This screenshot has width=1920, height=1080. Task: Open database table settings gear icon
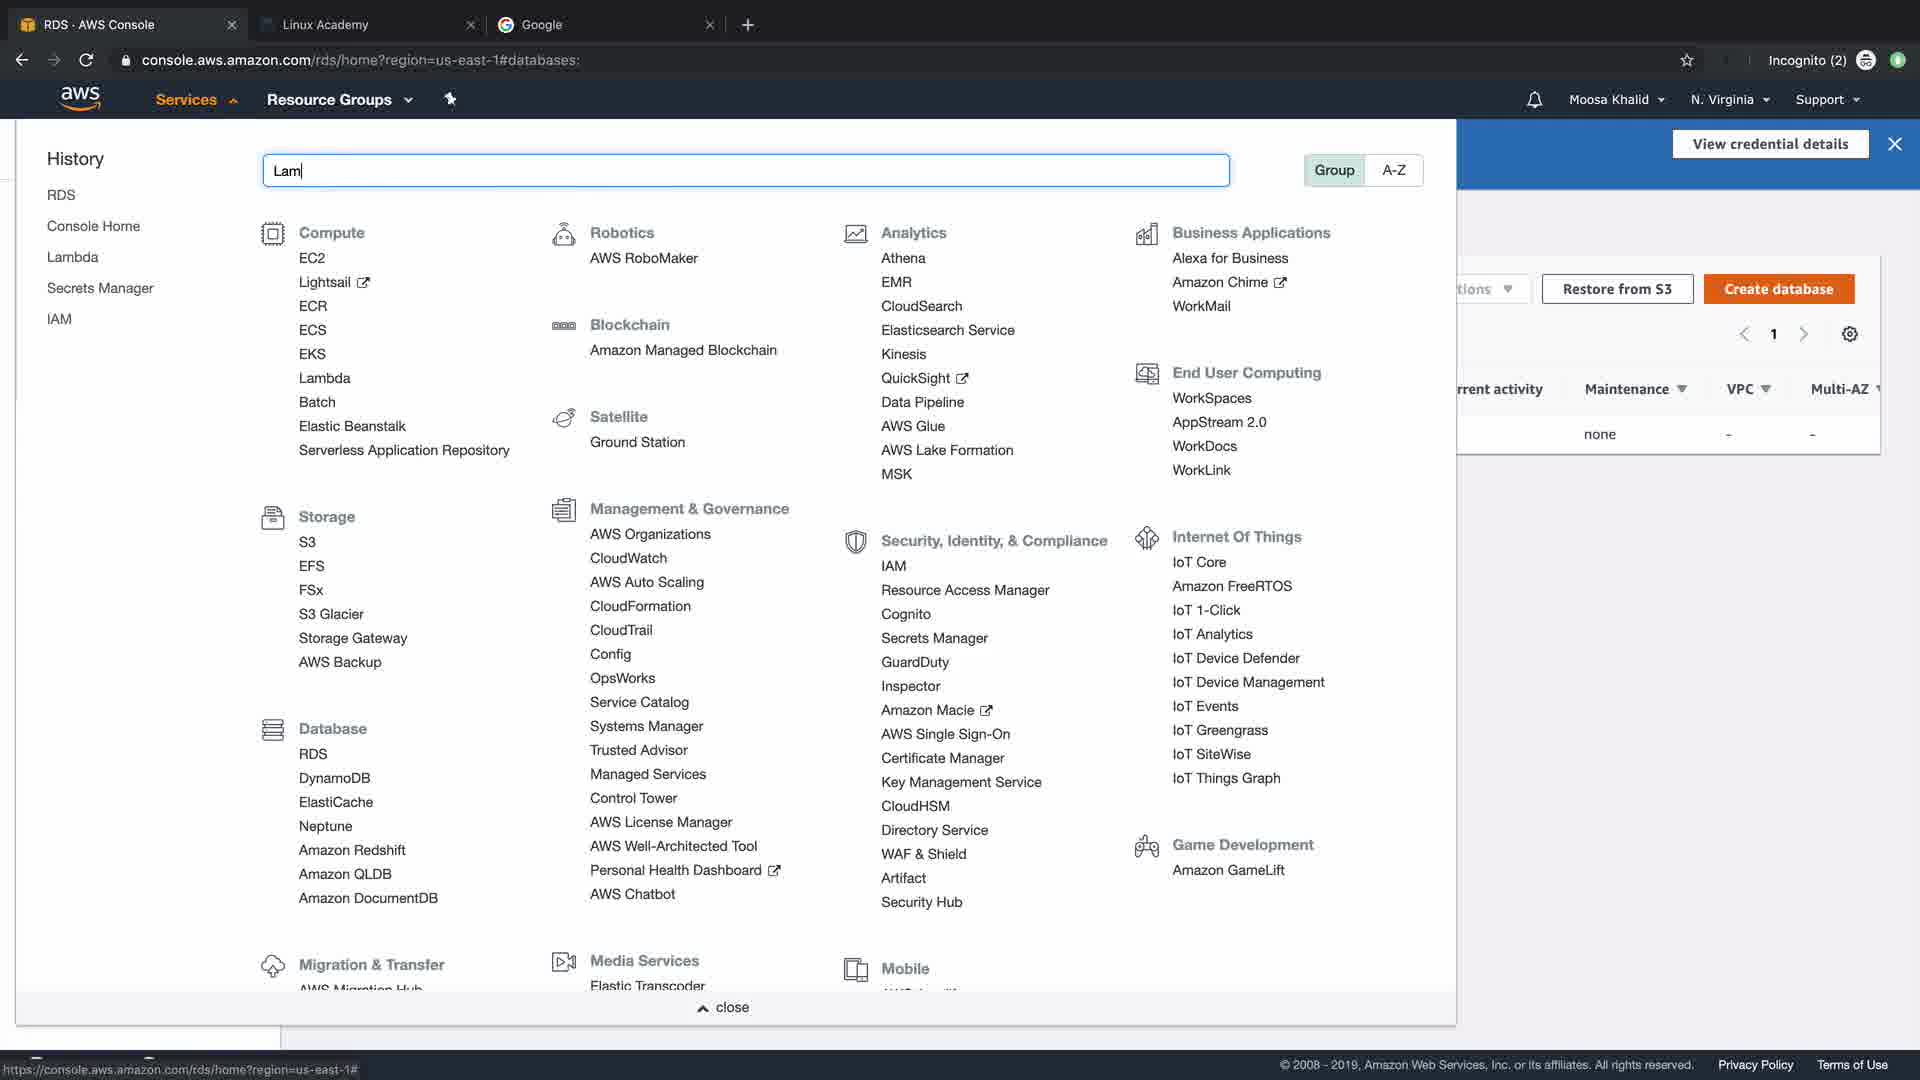(1850, 334)
